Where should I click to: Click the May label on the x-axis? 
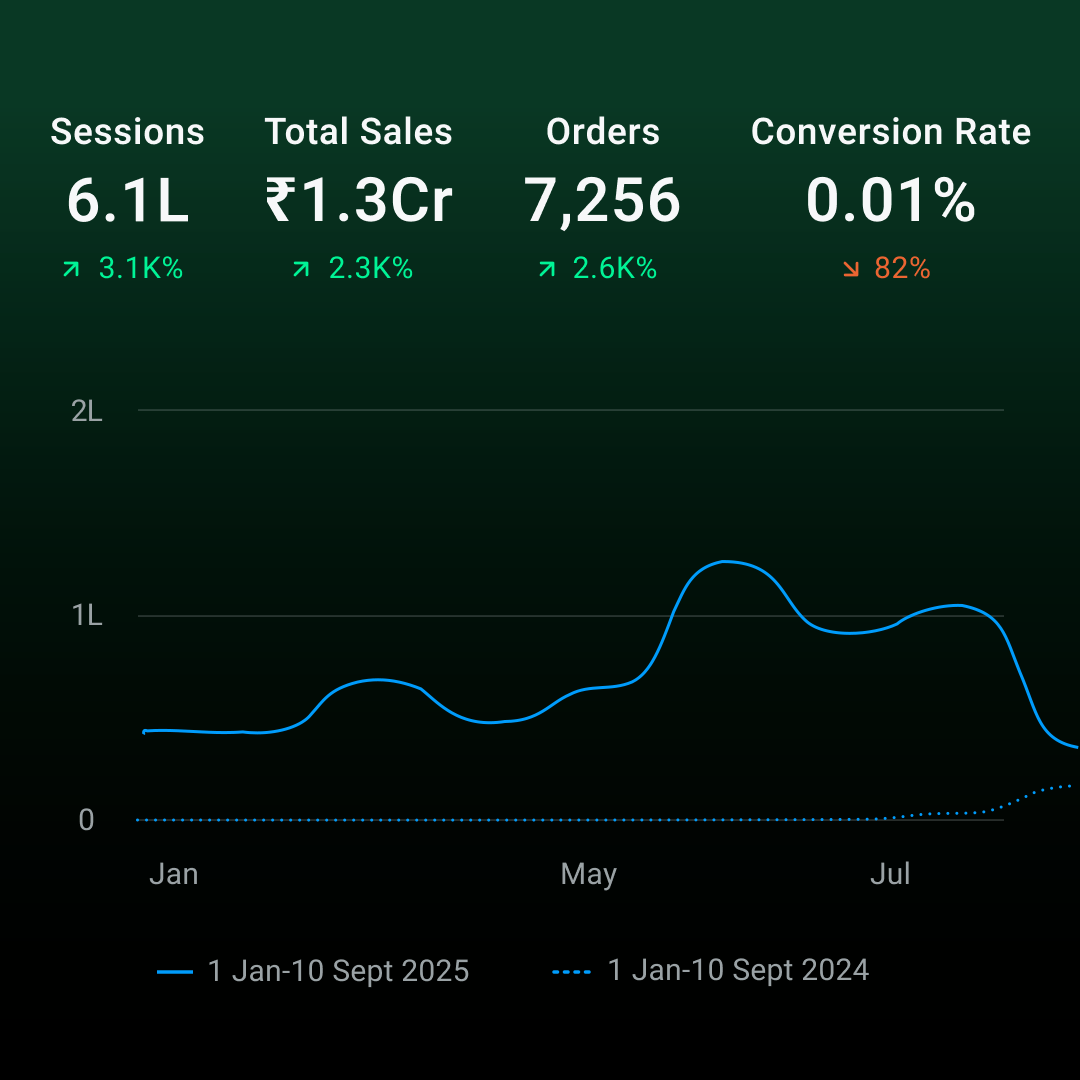point(588,875)
